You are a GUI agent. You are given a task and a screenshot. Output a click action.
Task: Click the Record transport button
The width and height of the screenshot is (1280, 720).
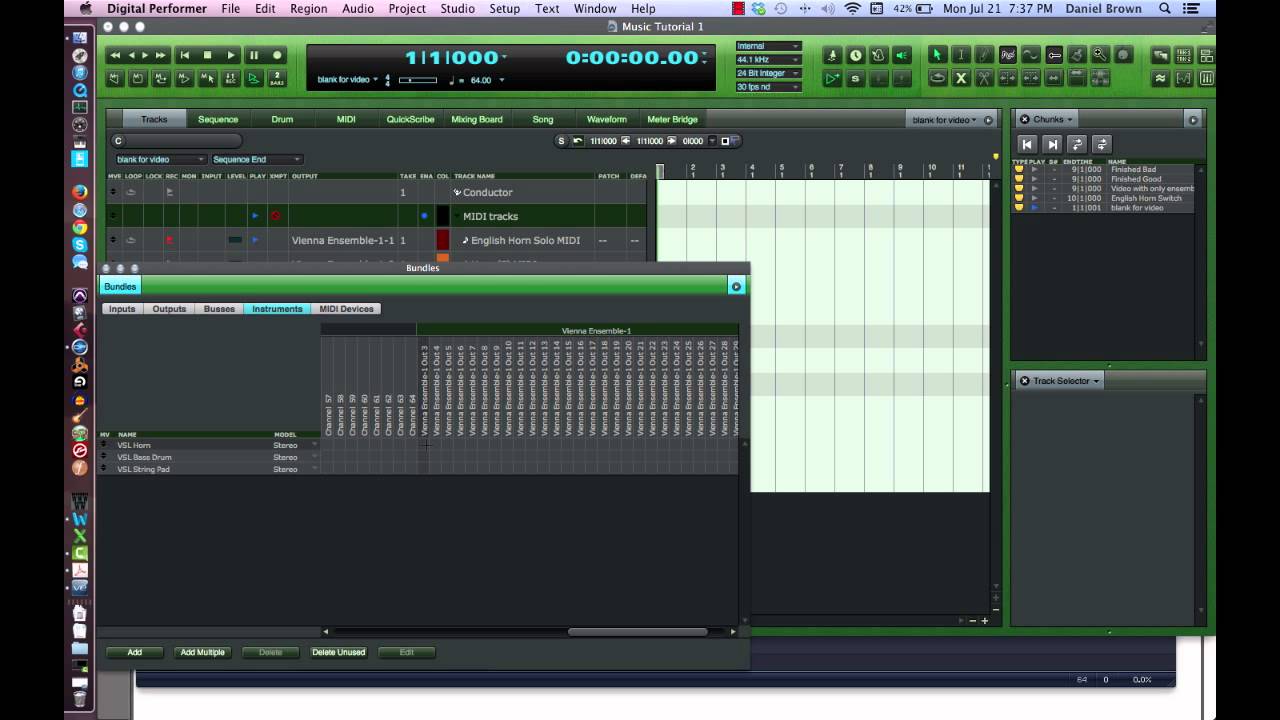click(x=277, y=55)
